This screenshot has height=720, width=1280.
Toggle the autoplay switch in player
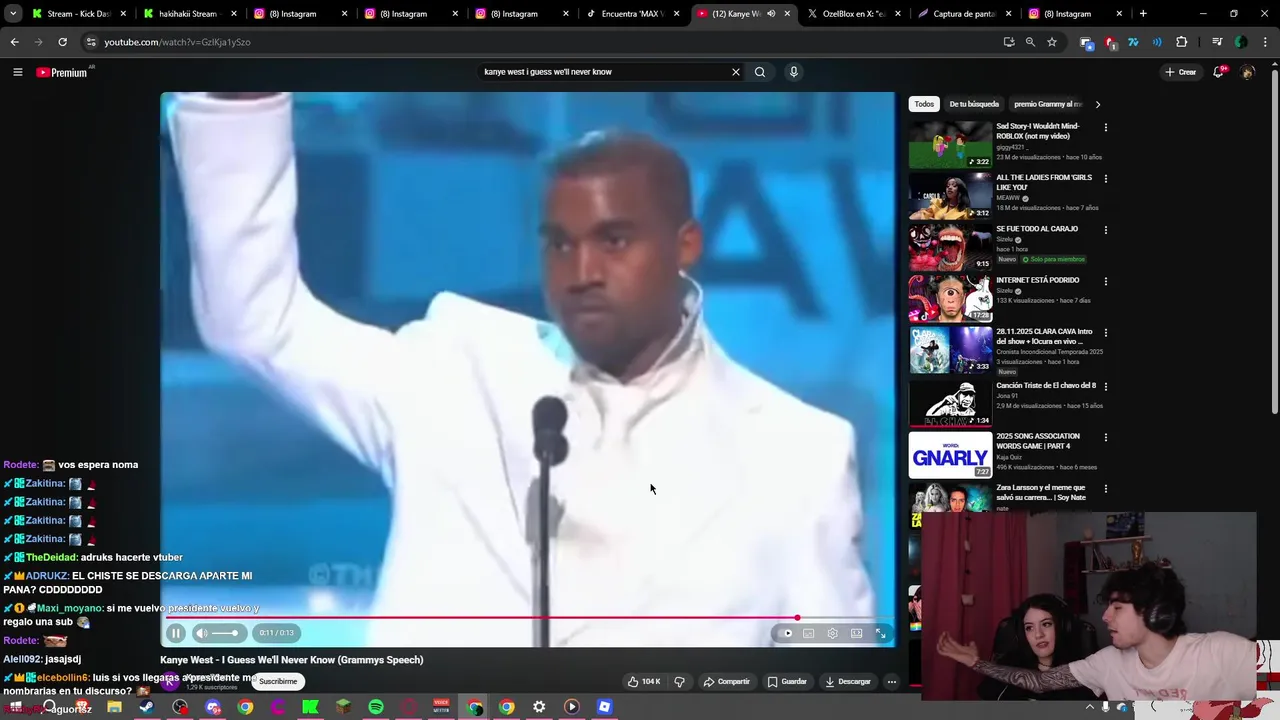tap(785, 633)
